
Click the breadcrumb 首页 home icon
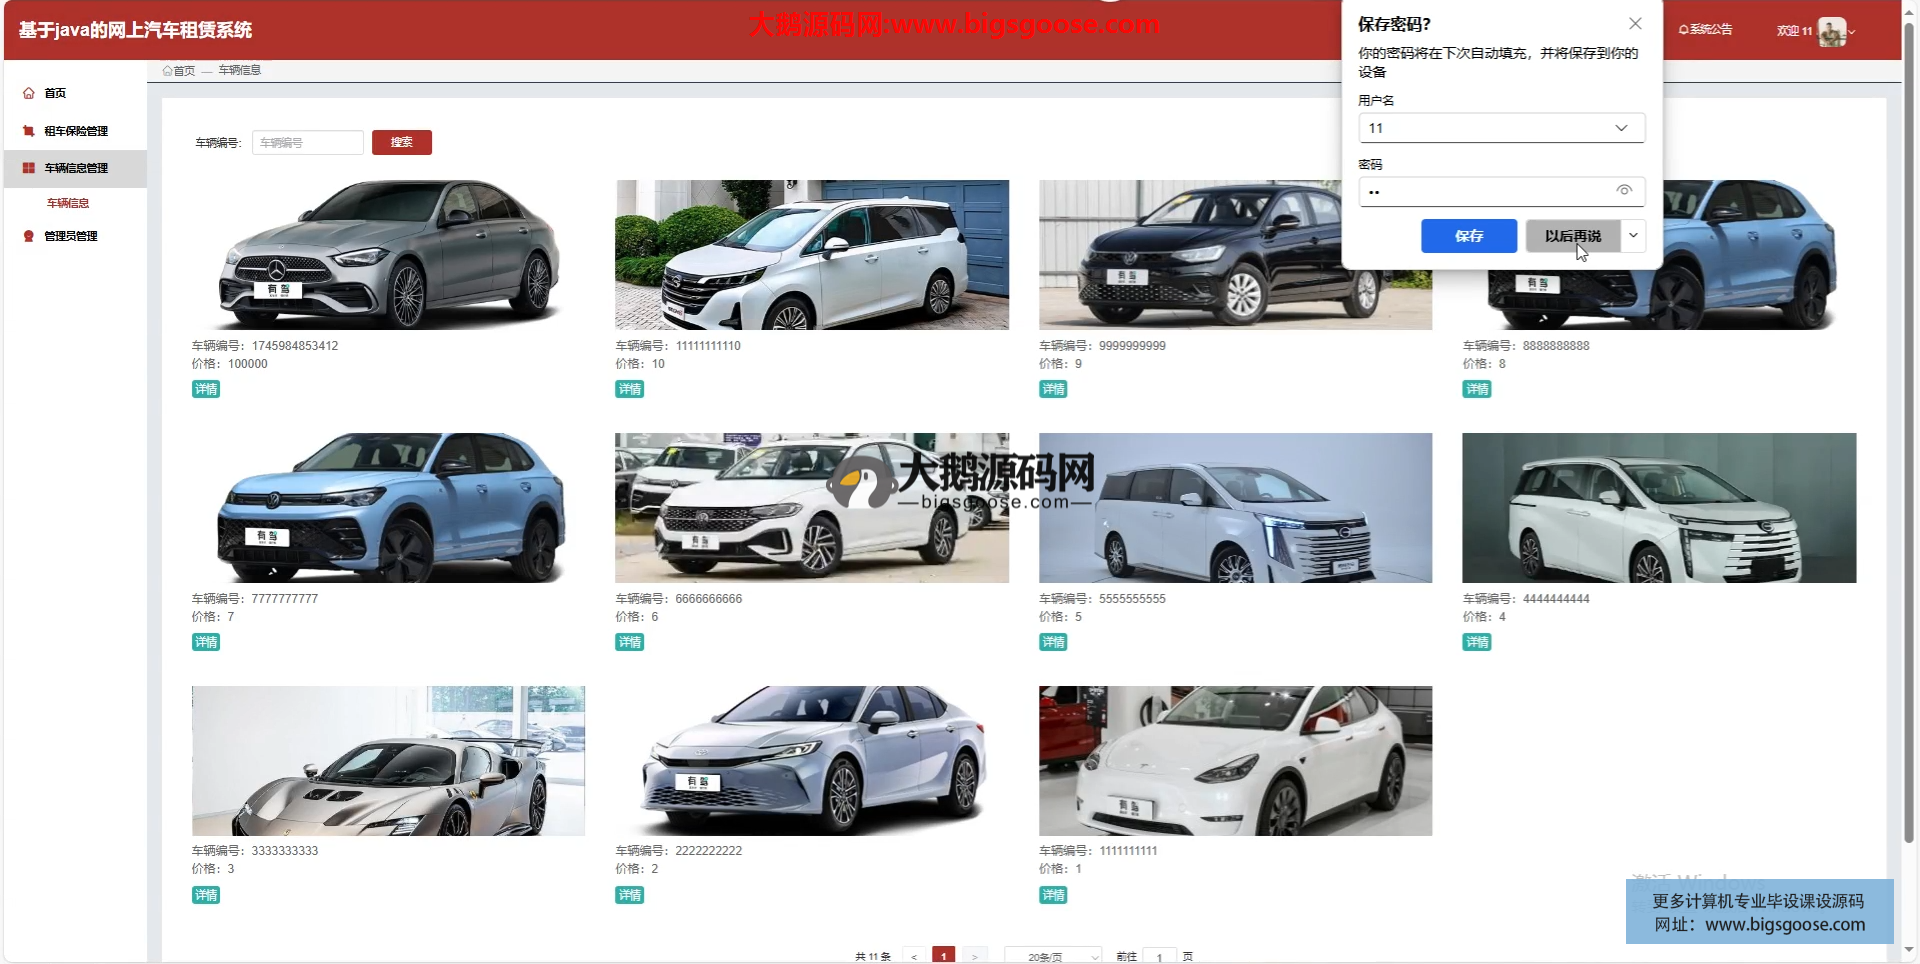point(168,71)
